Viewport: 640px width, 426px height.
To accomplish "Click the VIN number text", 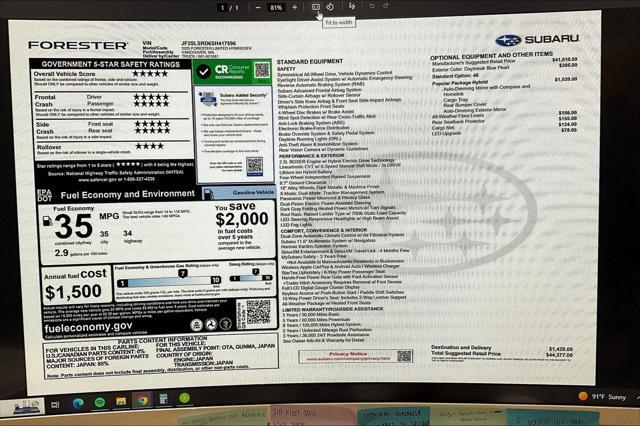I will 208,43.
